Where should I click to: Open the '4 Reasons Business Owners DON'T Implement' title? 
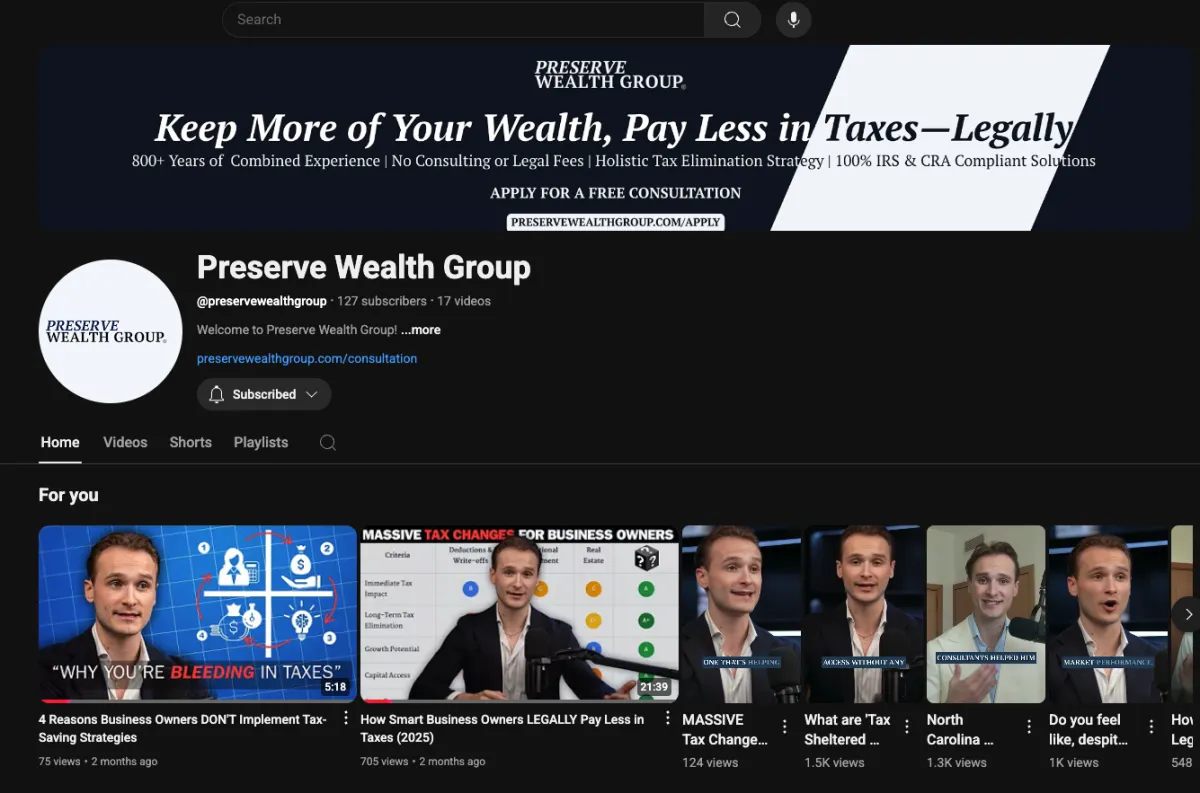183,728
